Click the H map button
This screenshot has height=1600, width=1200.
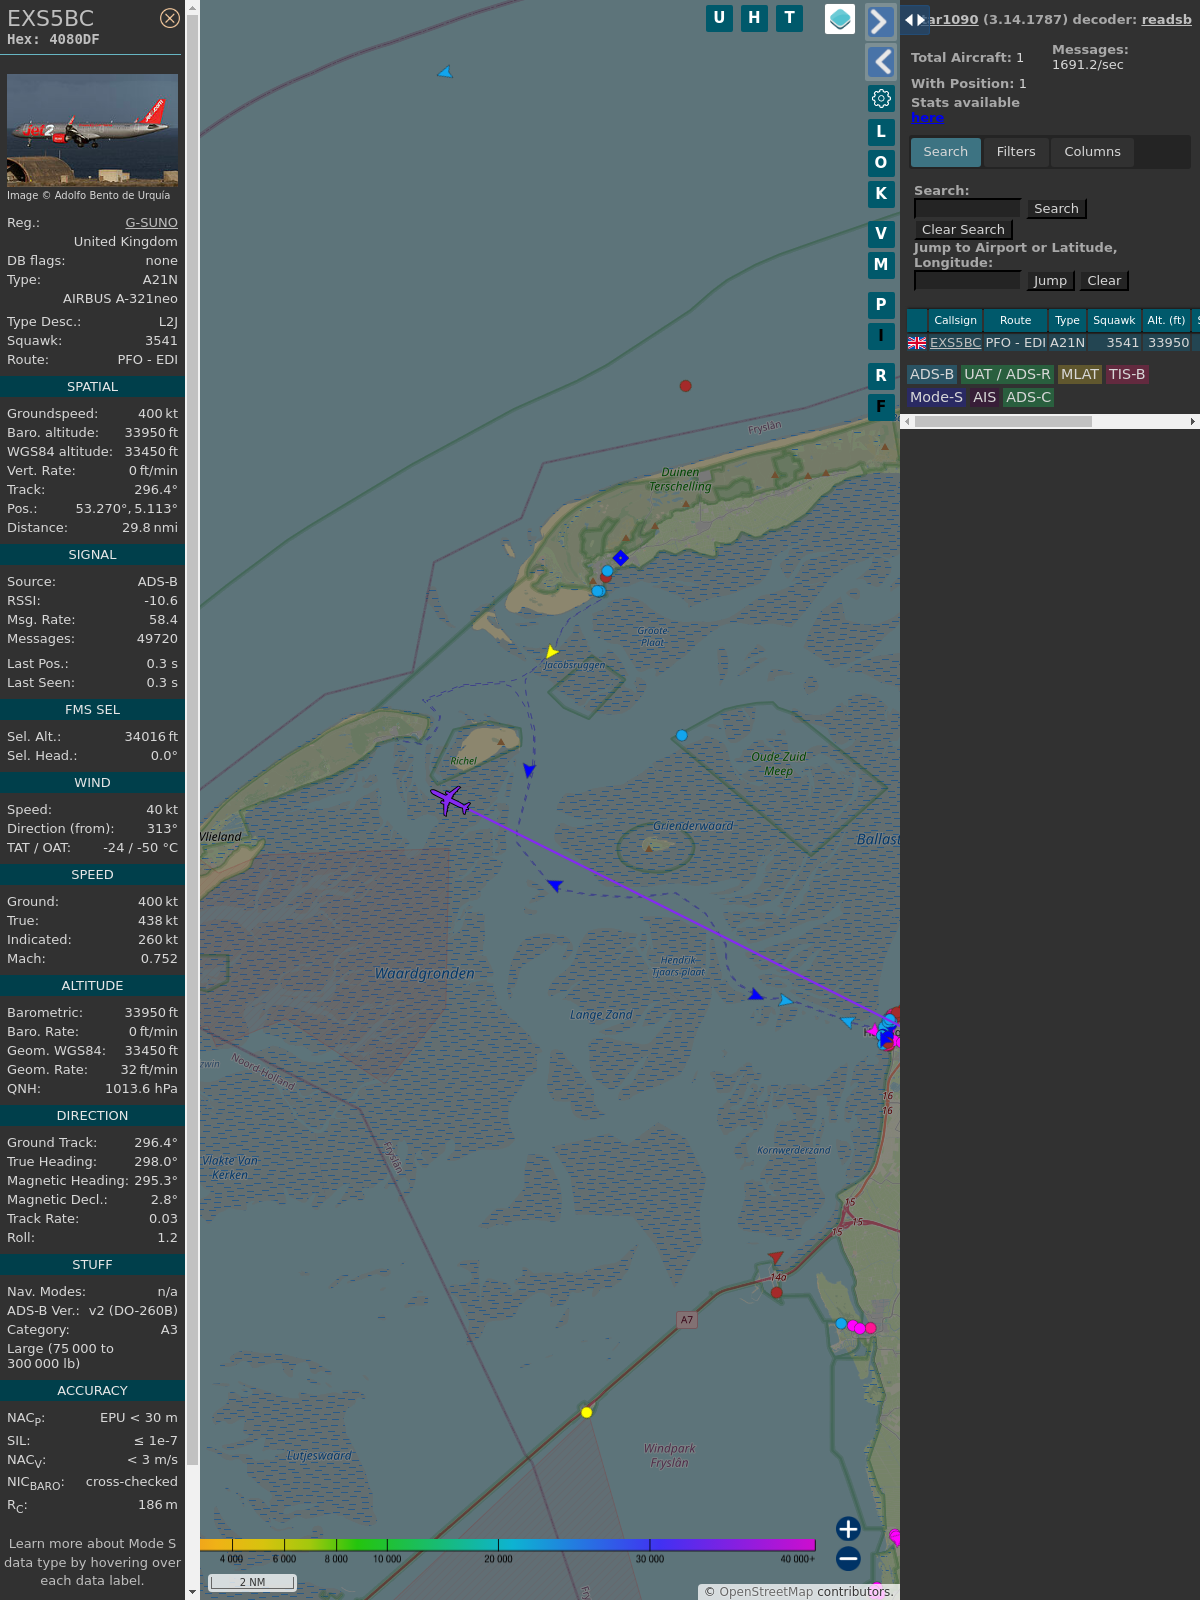[754, 18]
